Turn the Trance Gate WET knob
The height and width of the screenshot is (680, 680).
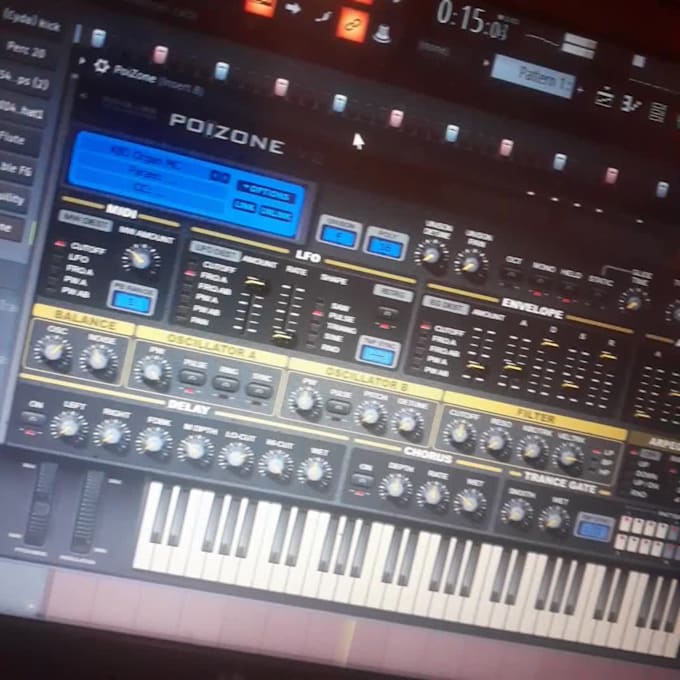point(553,520)
